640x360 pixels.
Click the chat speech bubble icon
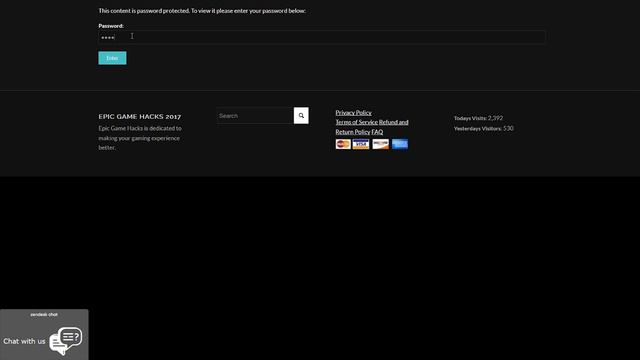click(65, 340)
